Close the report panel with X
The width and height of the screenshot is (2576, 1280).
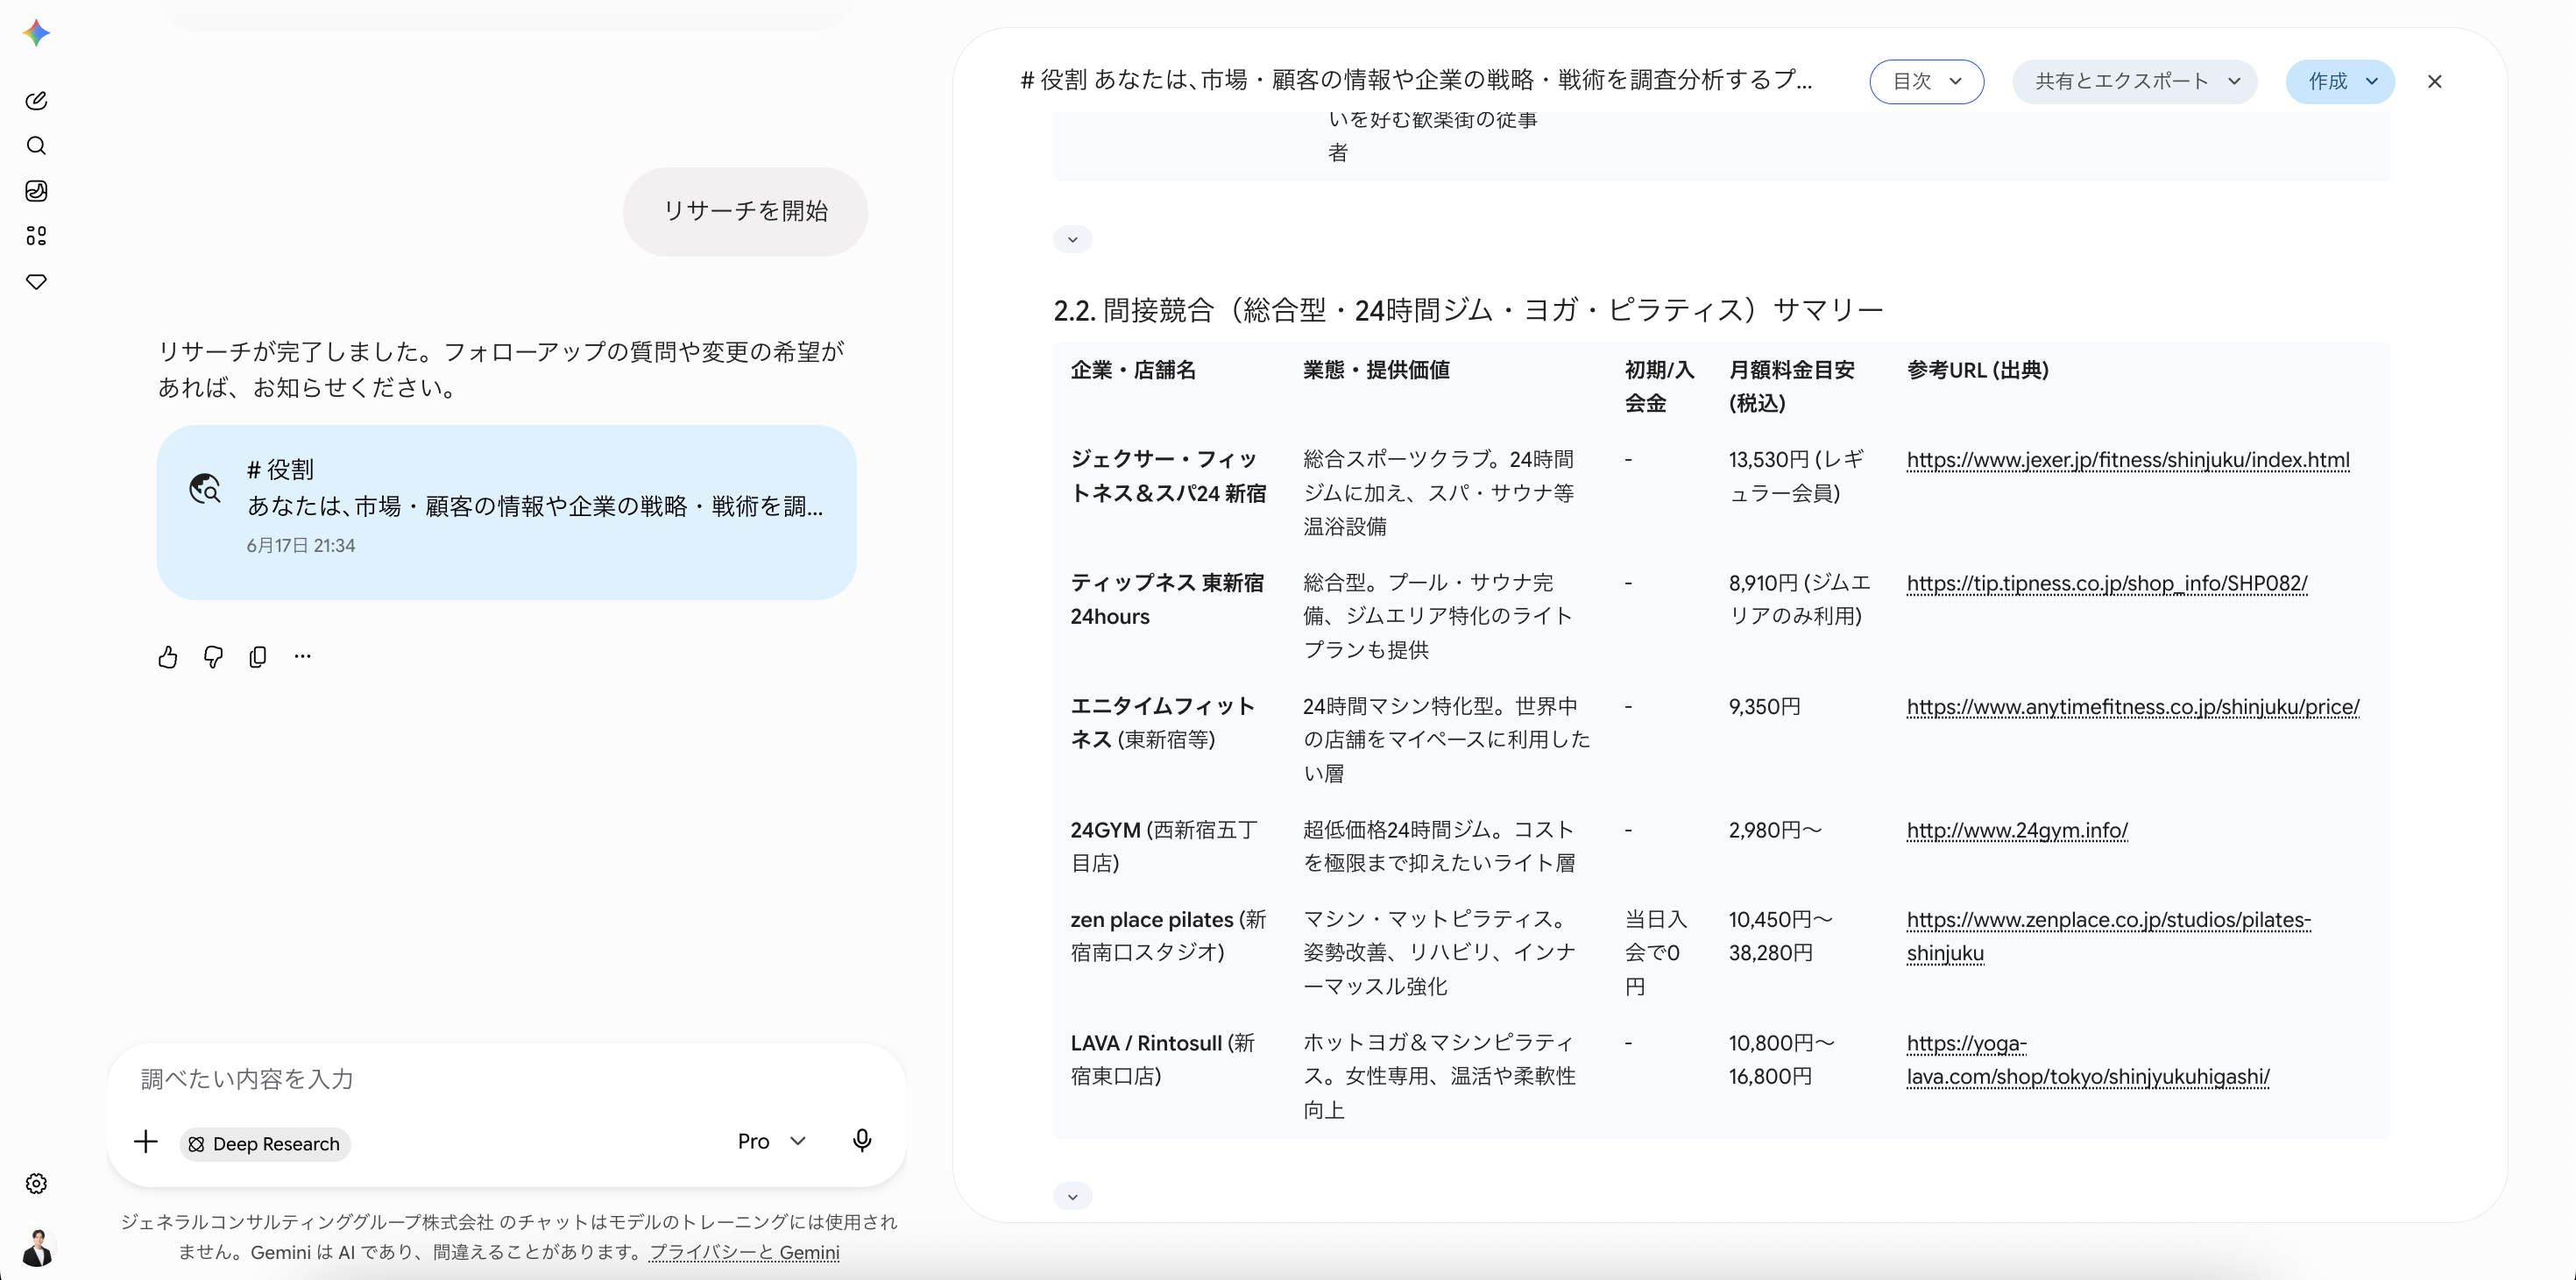[x=2435, y=82]
